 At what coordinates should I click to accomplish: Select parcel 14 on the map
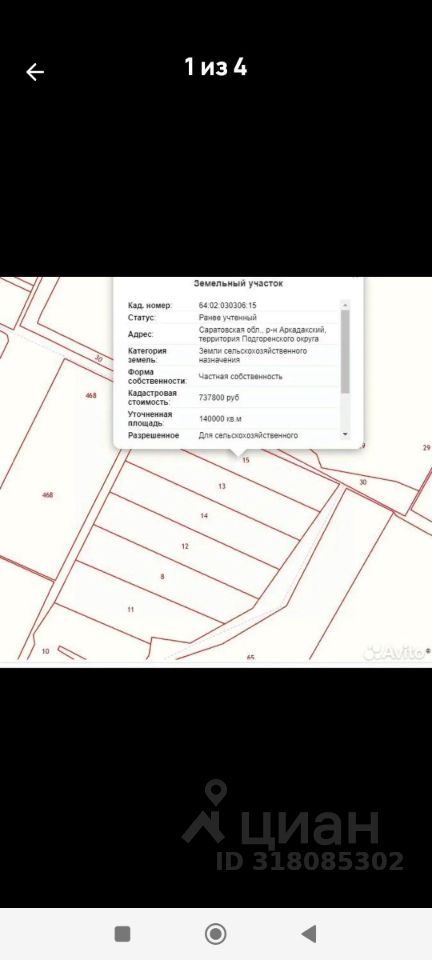point(204,516)
